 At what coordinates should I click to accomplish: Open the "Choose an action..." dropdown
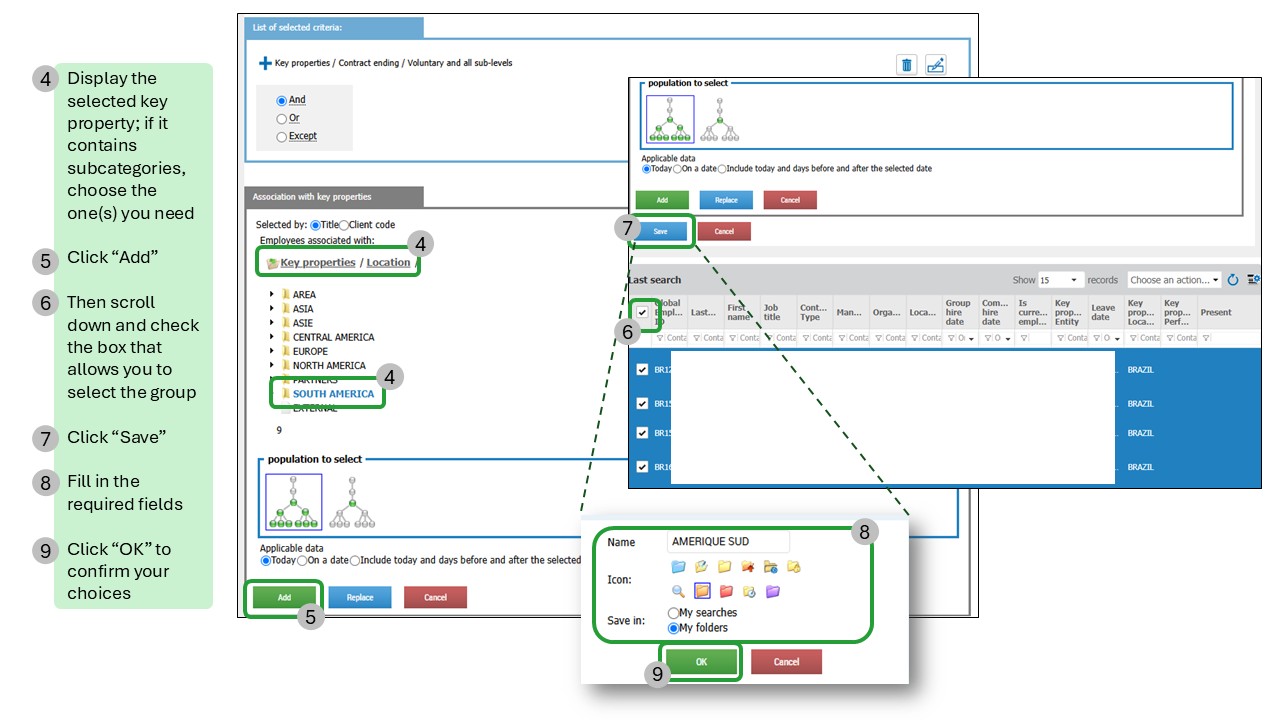[1174, 280]
